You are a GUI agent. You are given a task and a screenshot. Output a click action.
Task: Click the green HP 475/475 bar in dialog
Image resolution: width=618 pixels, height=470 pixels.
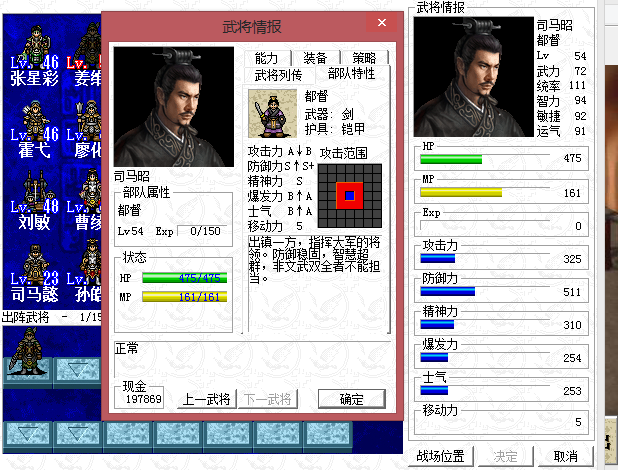pyautogui.click(x=184, y=278)
